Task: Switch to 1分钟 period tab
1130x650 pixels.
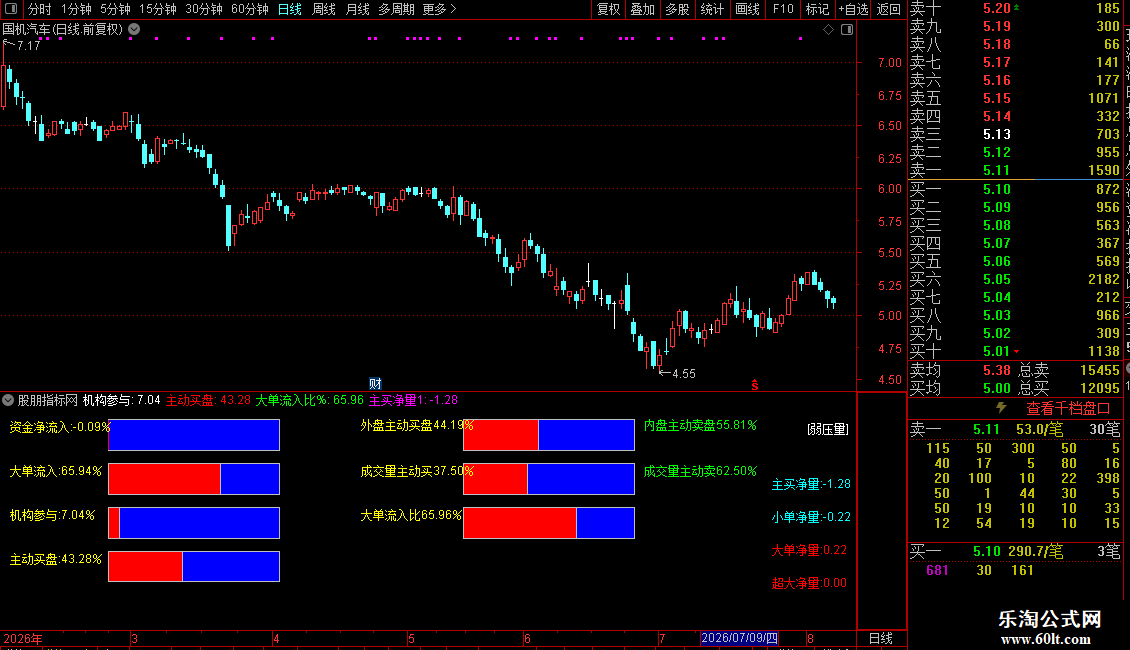Action: tap(76, 9)
